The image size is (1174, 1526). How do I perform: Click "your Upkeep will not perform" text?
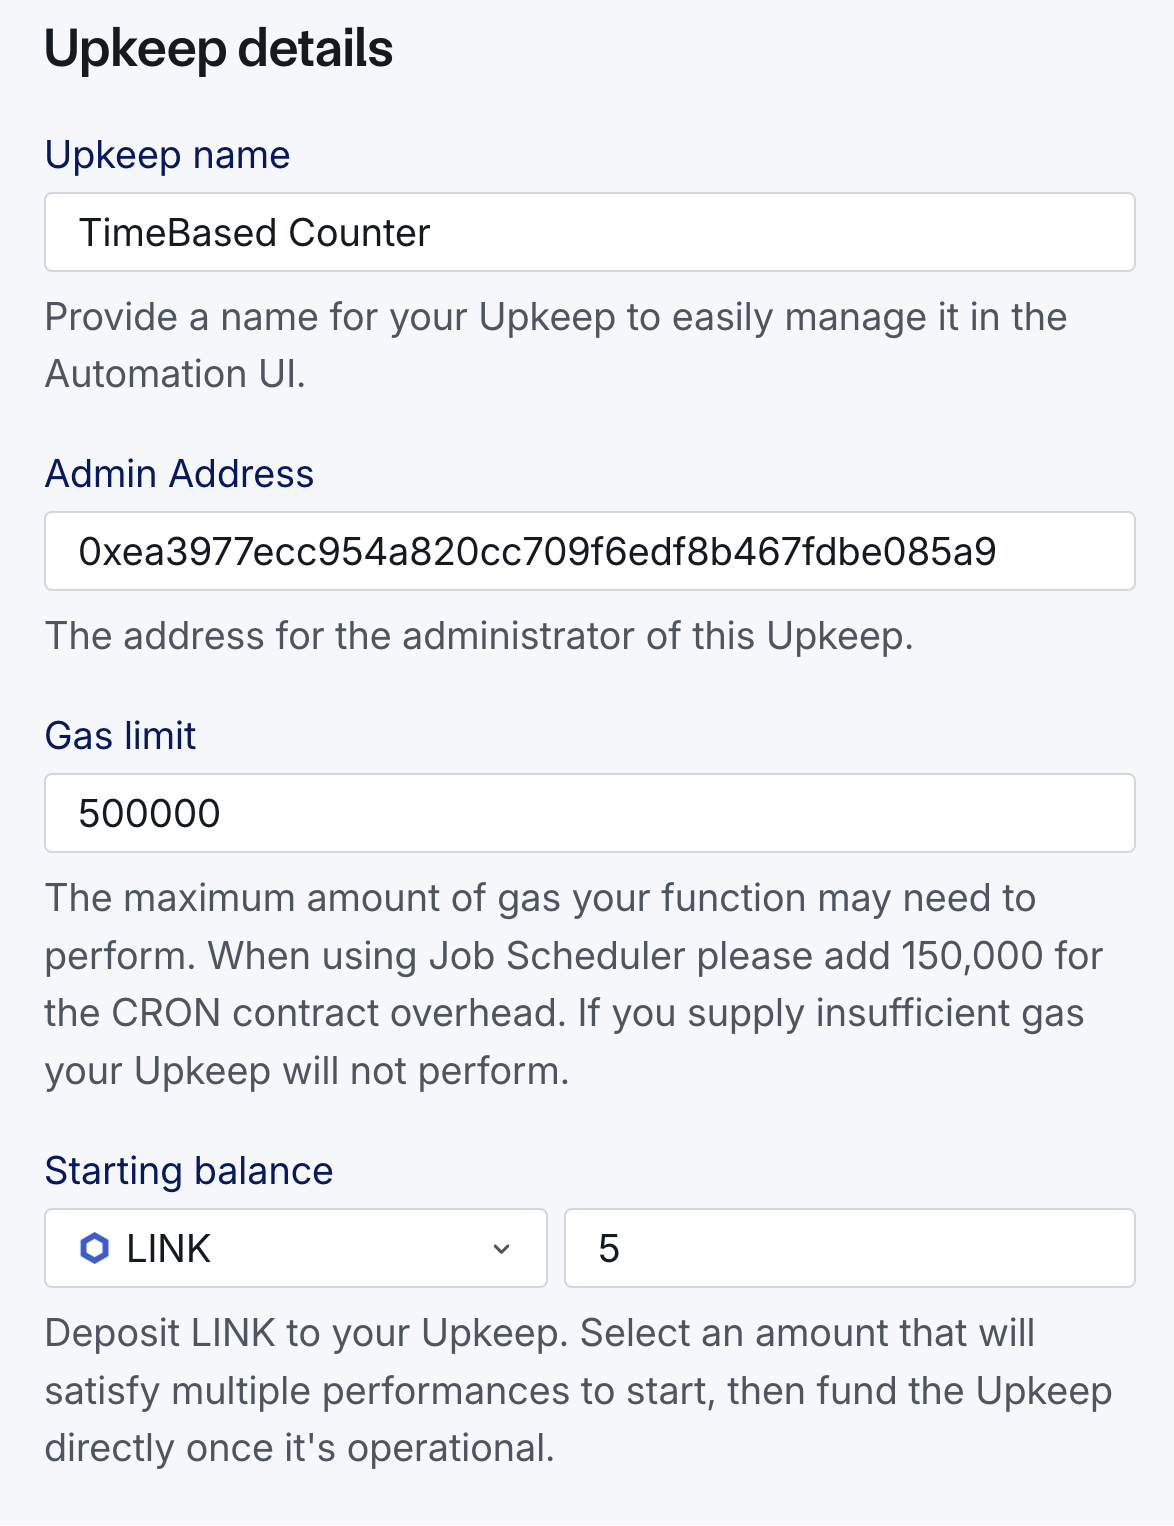306,1071
